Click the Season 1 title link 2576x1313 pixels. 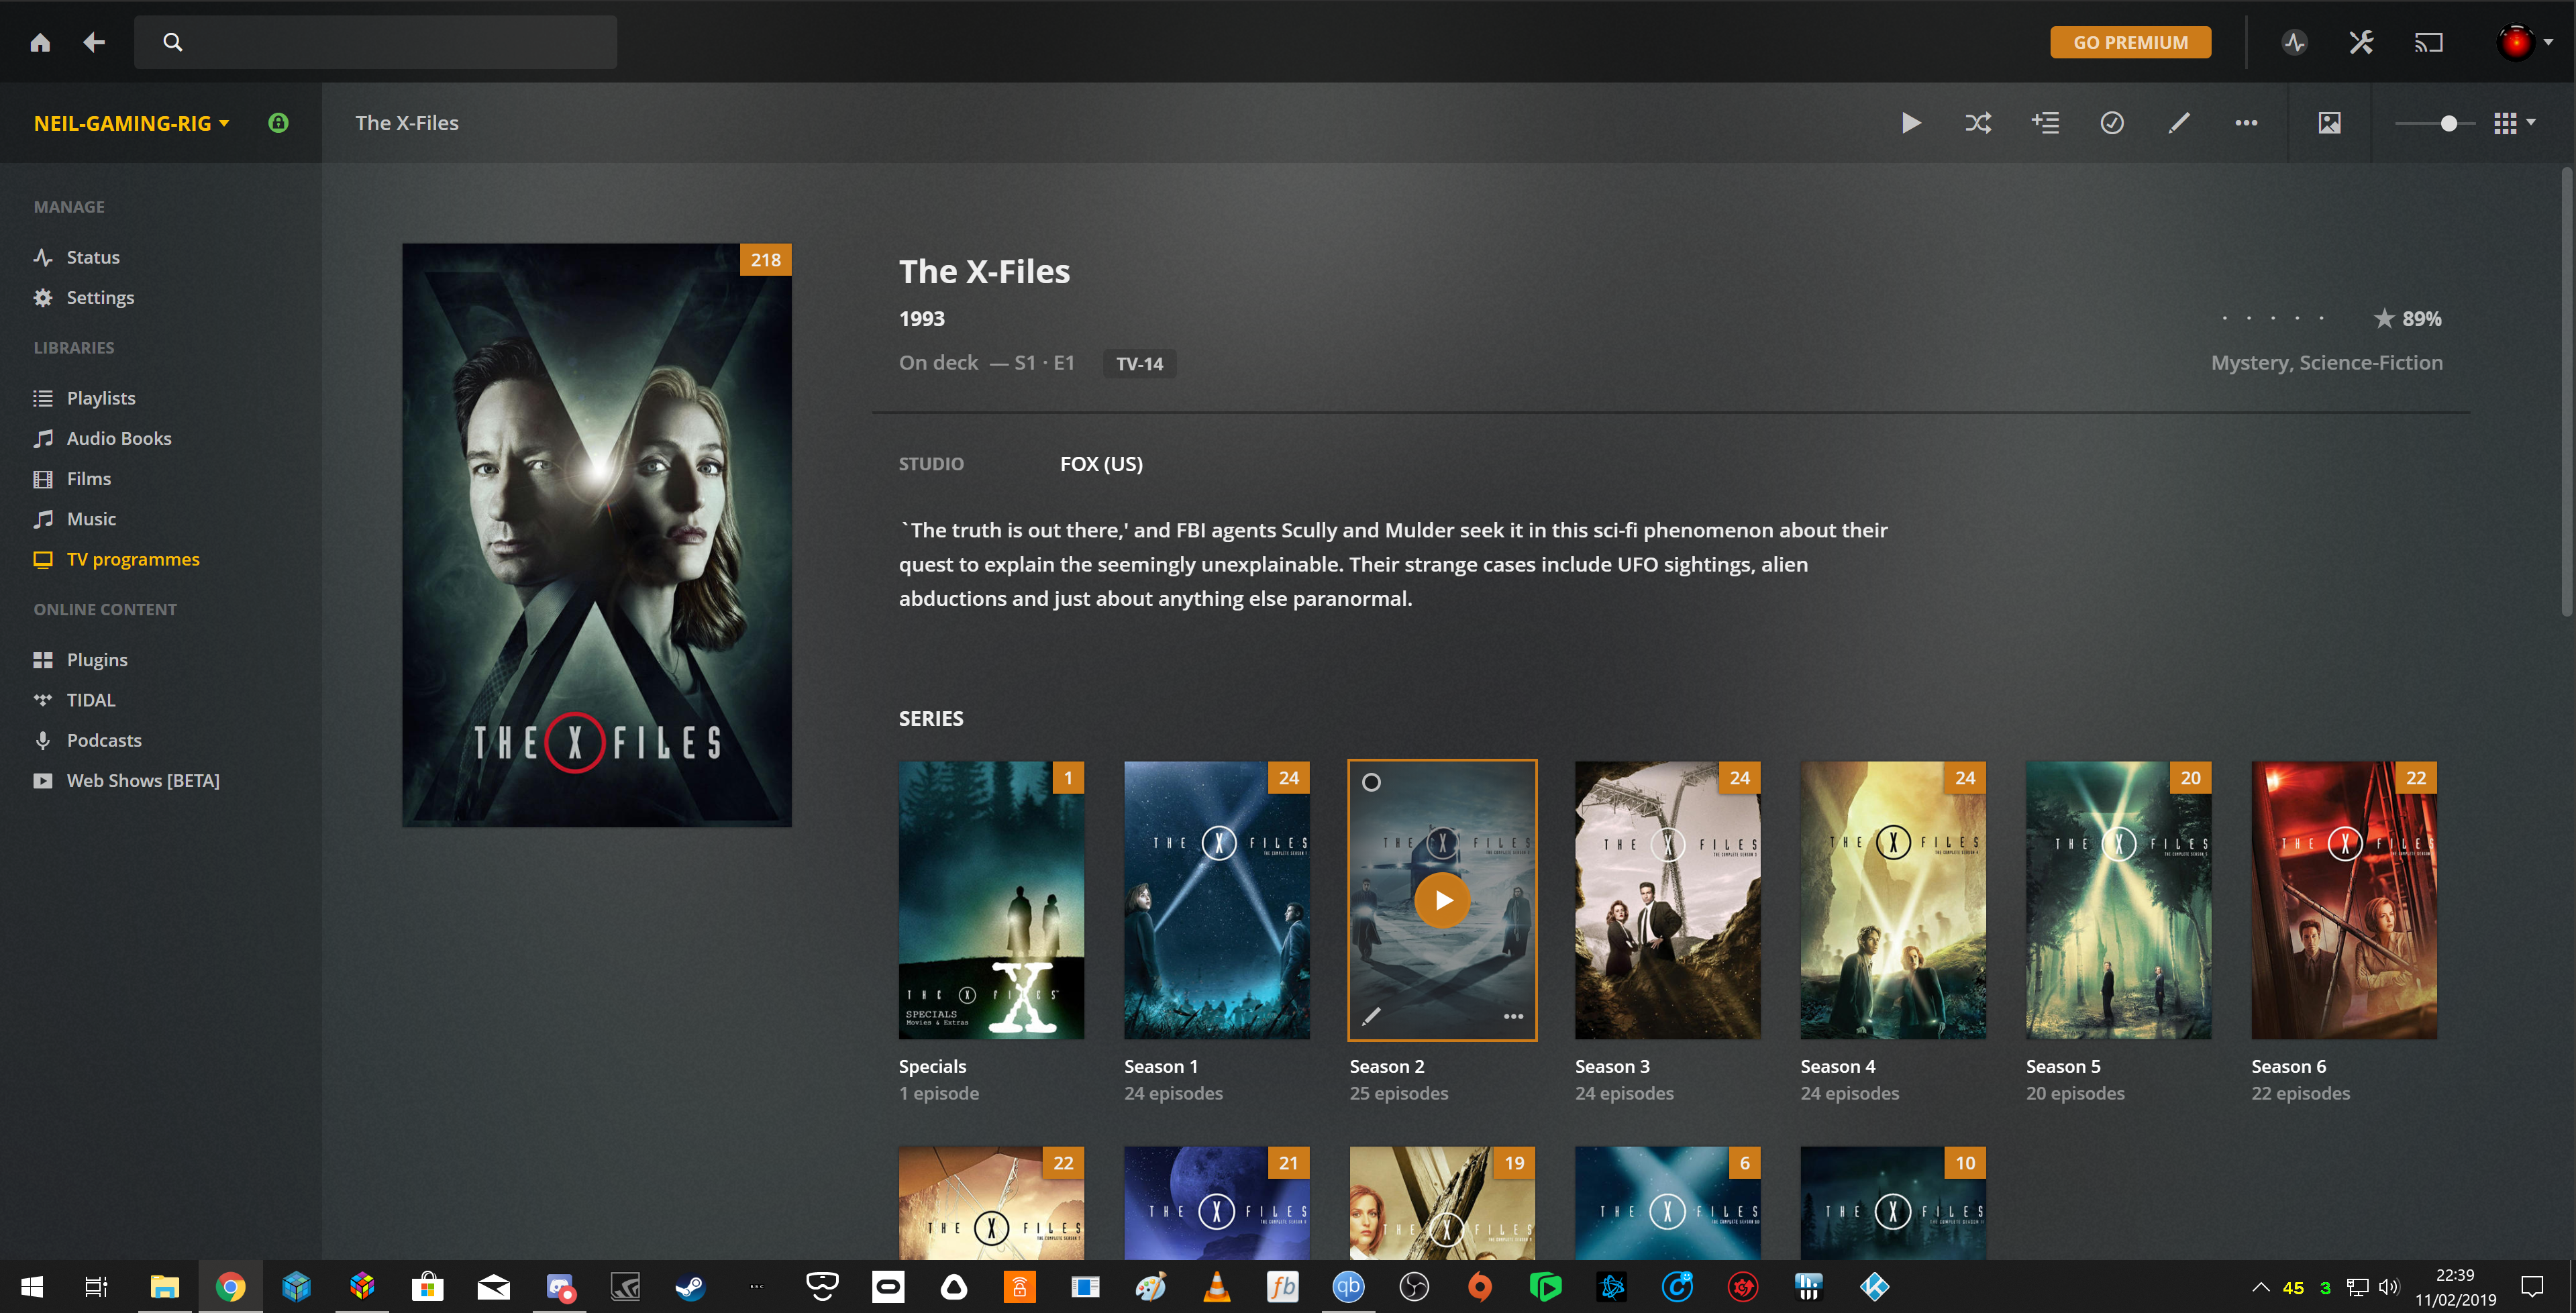tap(1161, 1066)
